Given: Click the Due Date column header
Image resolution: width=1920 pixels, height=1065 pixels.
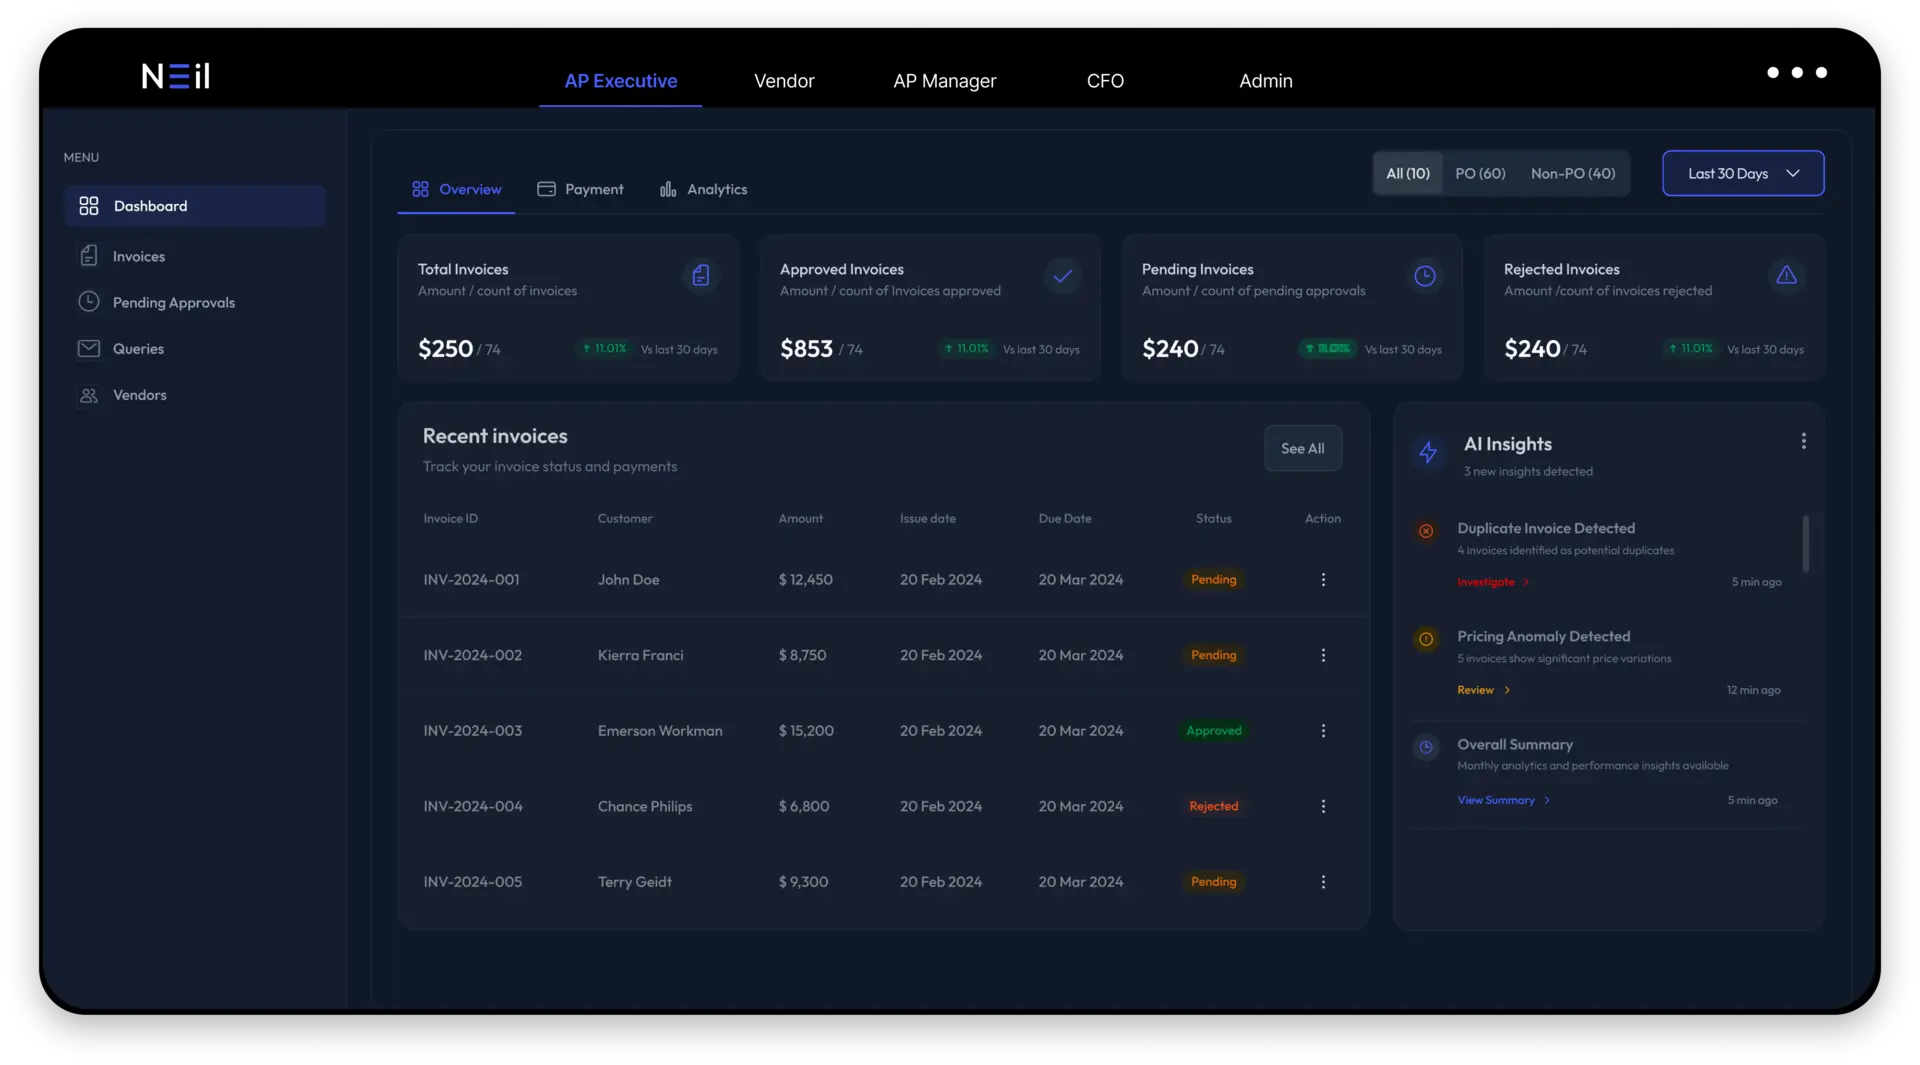Looking at the screenshot, I should click(x=1065, y=518).
